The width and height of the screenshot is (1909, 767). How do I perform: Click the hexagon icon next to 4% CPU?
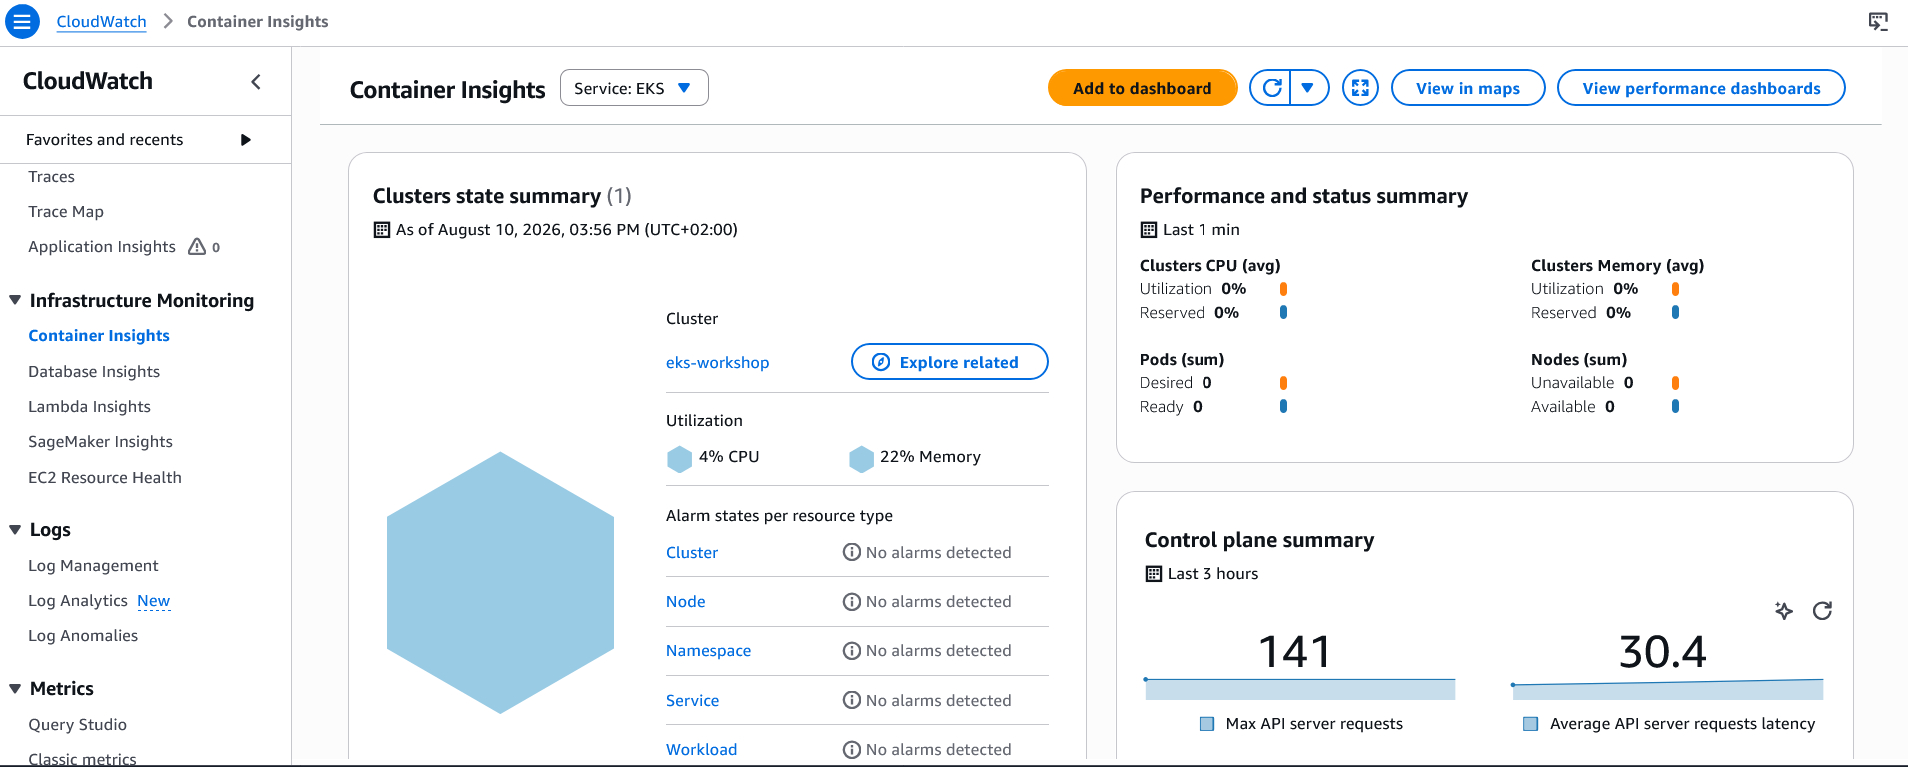click(680, 458)
